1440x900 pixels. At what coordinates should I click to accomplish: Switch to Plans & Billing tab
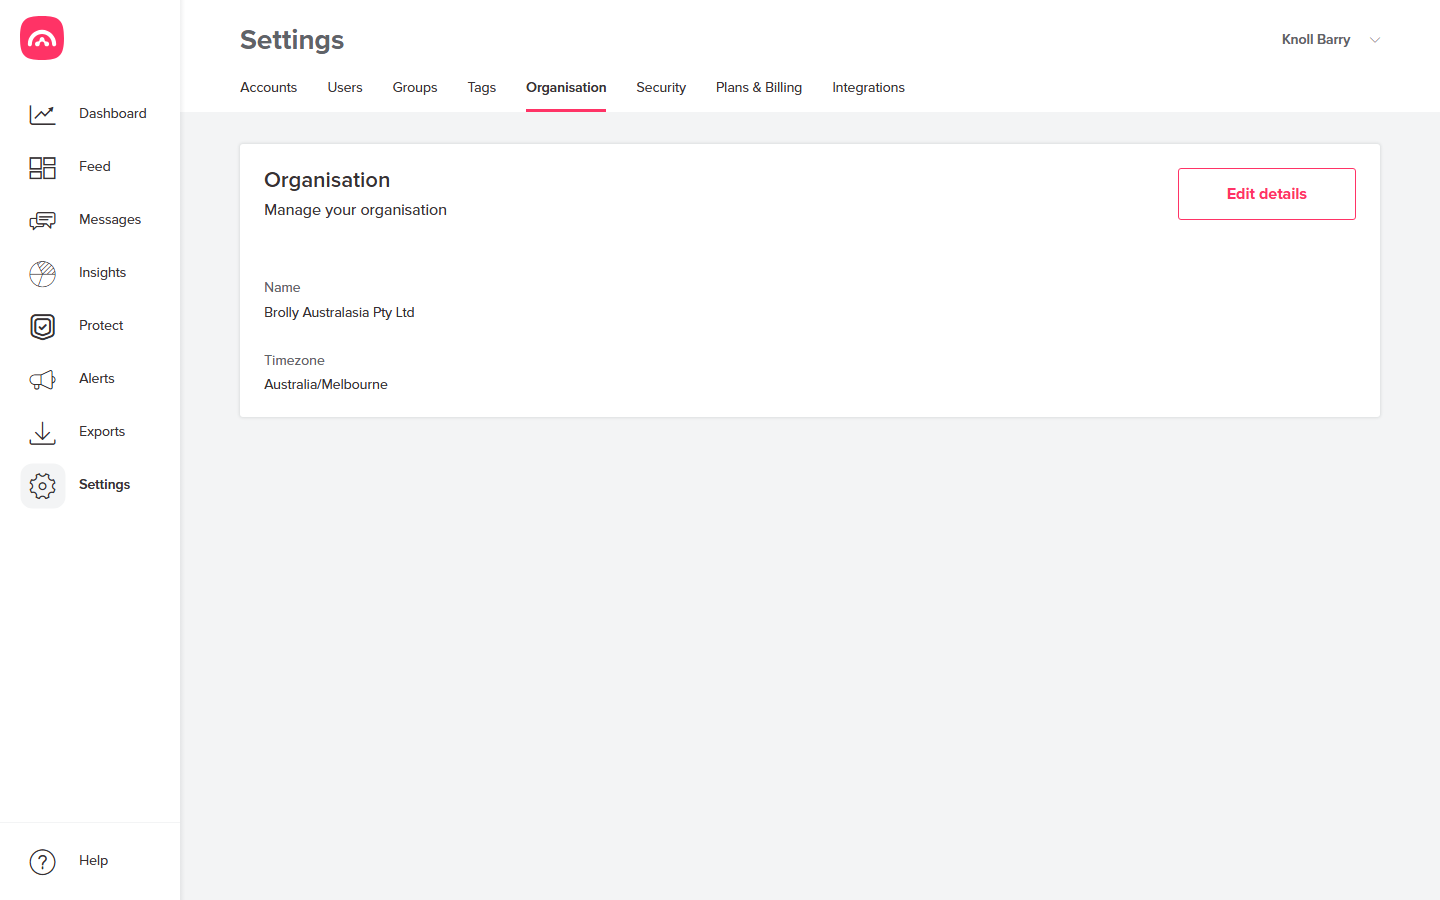click(x=759, y=87)
